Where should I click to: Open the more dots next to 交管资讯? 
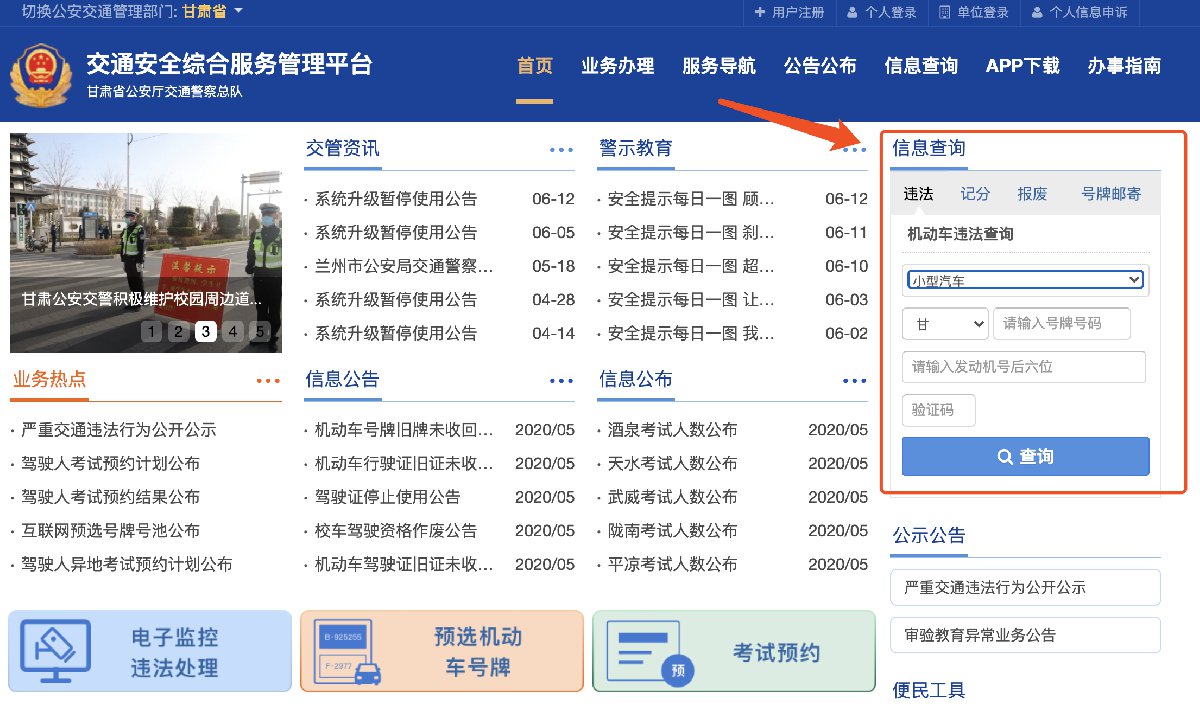(562, 150)
